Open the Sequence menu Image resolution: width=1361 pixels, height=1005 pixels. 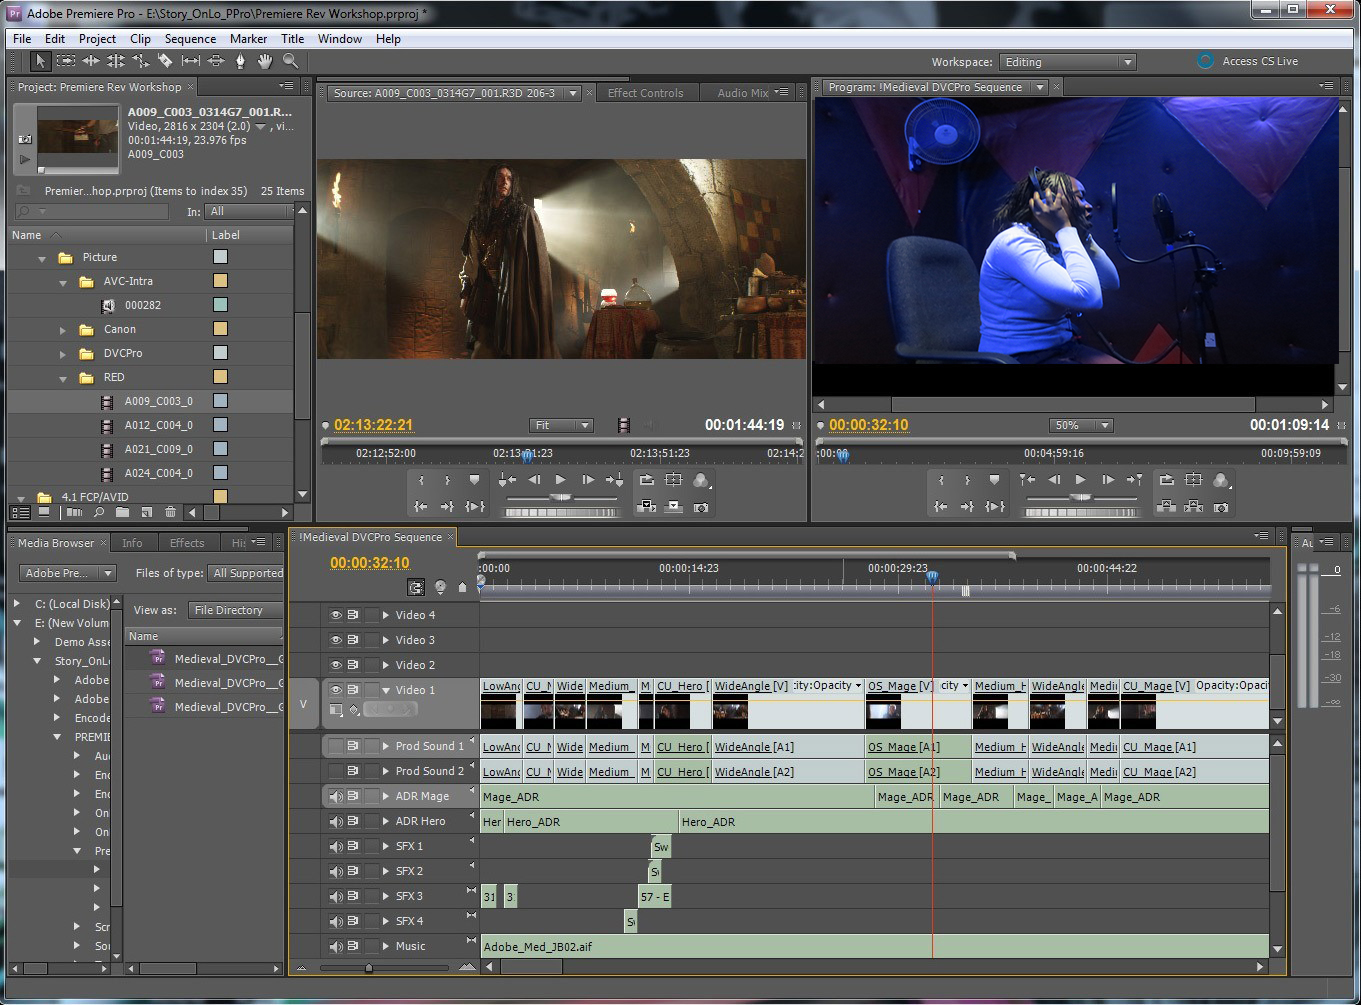point(190,39)
